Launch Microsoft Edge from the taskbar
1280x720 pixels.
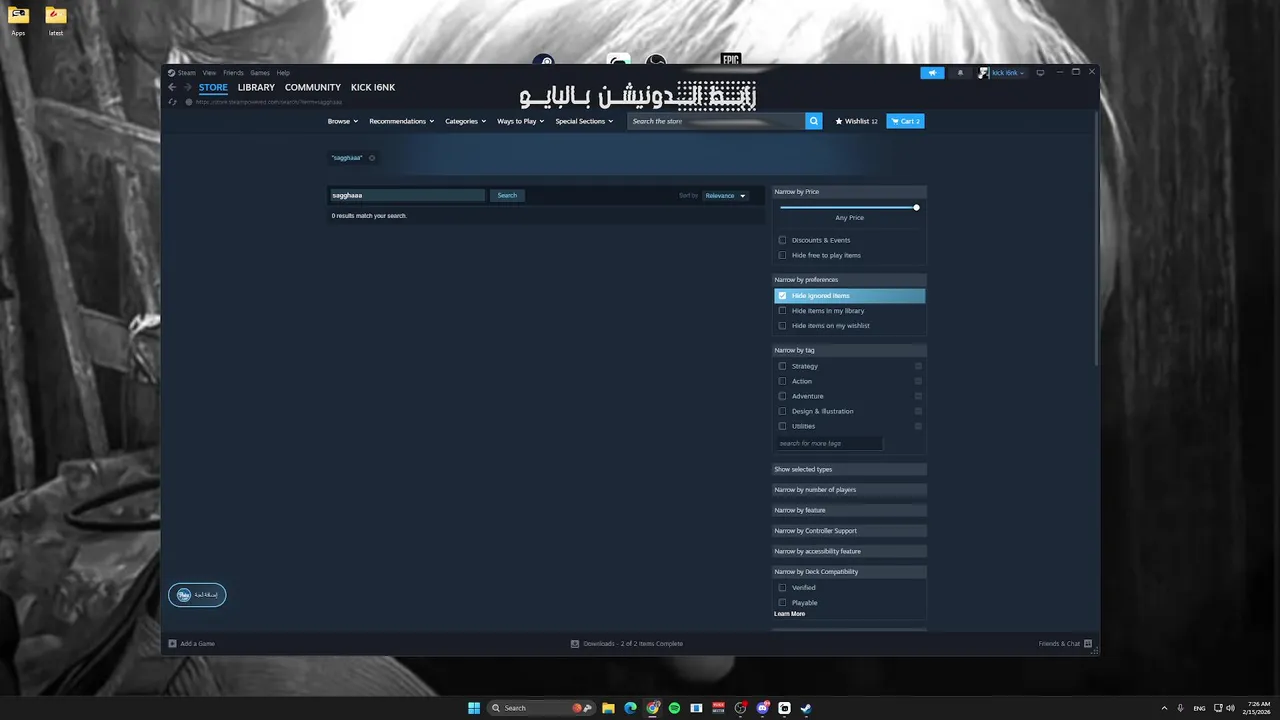[630, 708]
